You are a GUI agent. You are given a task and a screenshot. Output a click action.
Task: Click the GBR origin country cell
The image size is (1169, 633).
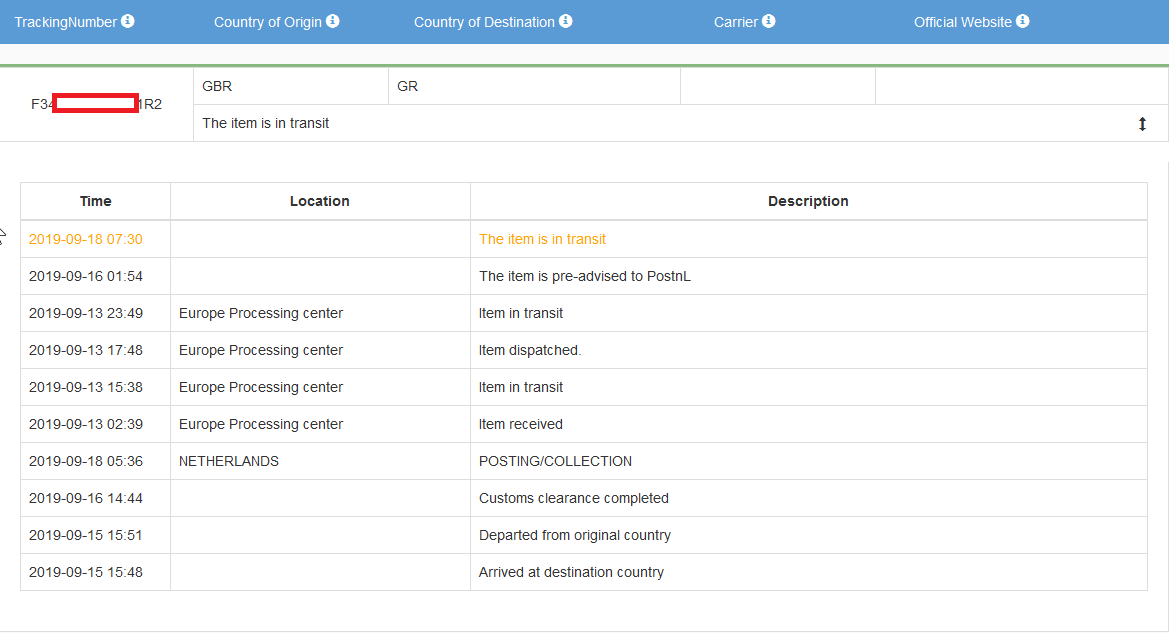(291, 86)
